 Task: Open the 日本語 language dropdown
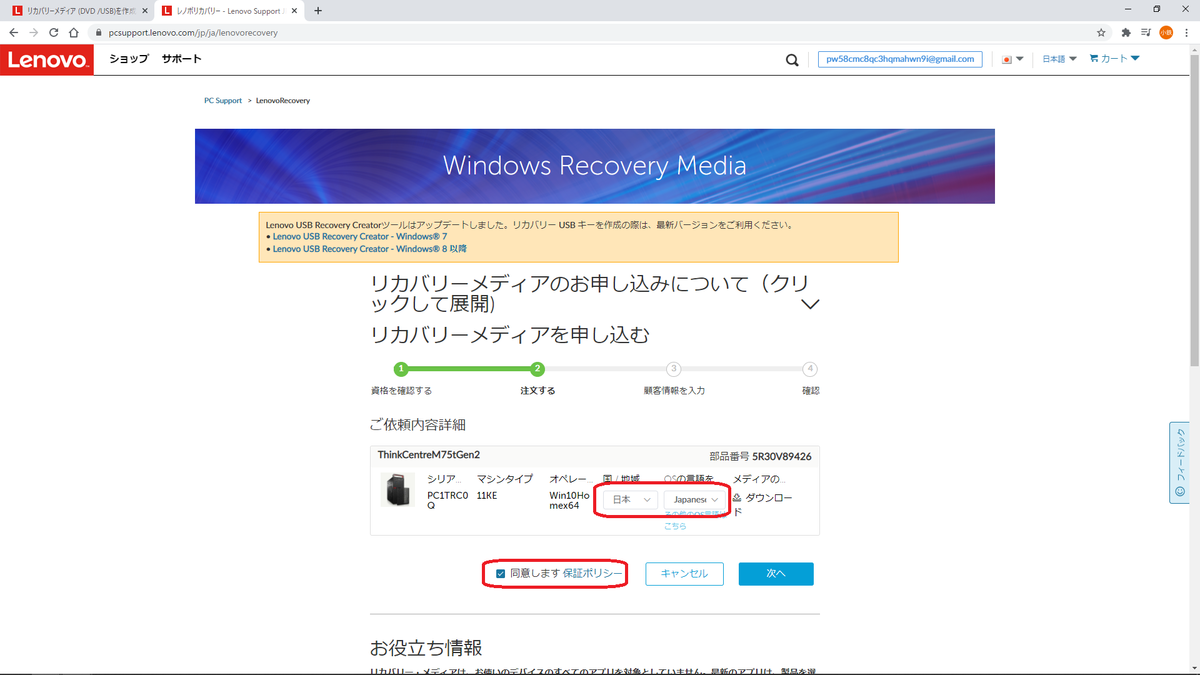tap(1059, 59)
